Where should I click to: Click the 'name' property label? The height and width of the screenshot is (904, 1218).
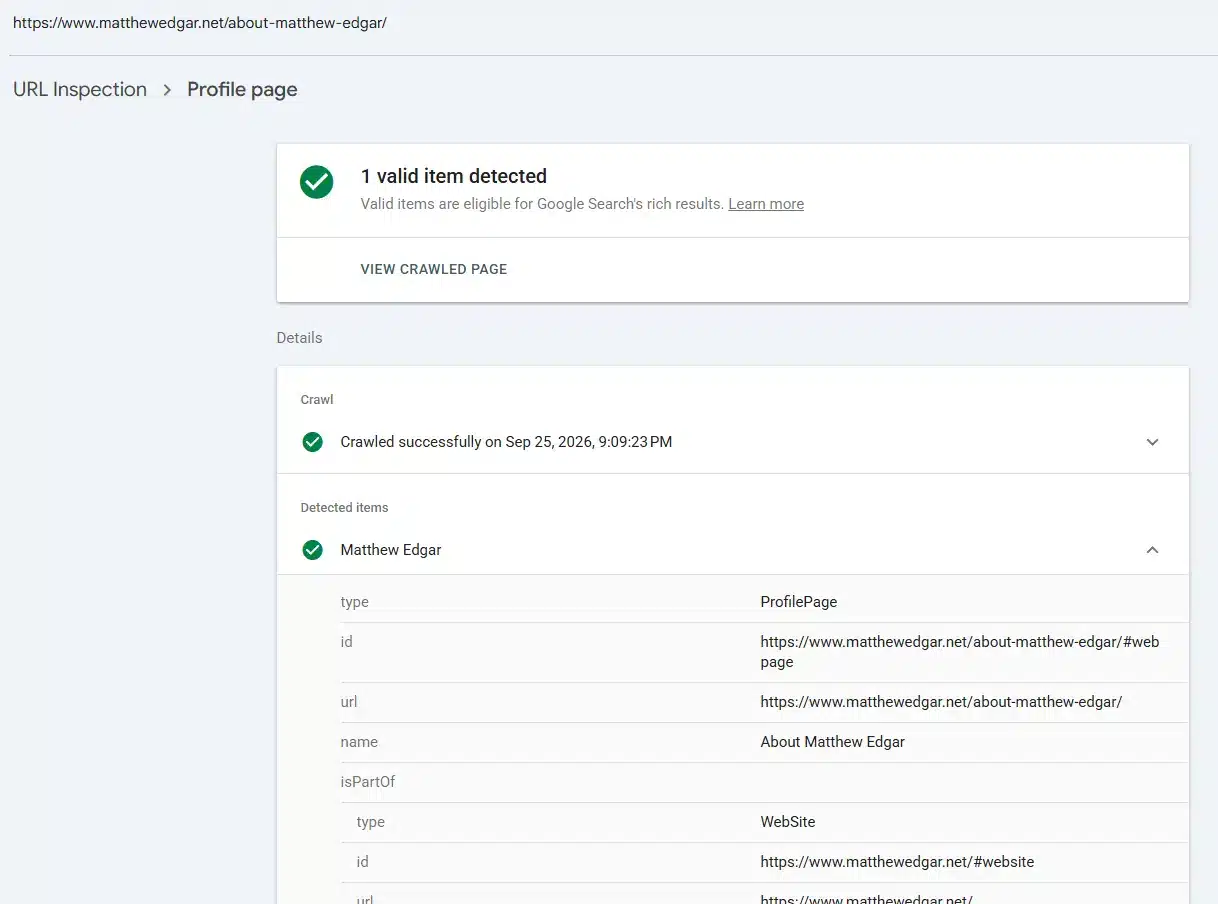pyautogui.click(x=359, y=742)
